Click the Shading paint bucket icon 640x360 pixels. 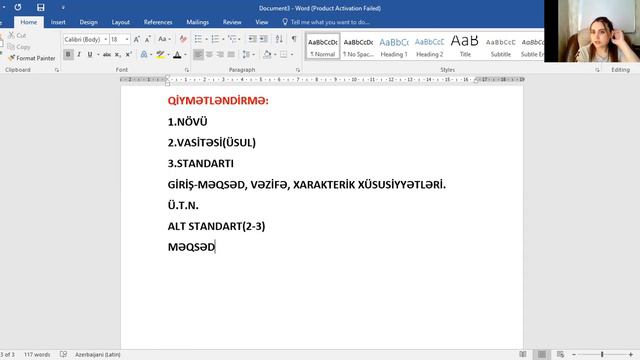coord(267,54)
